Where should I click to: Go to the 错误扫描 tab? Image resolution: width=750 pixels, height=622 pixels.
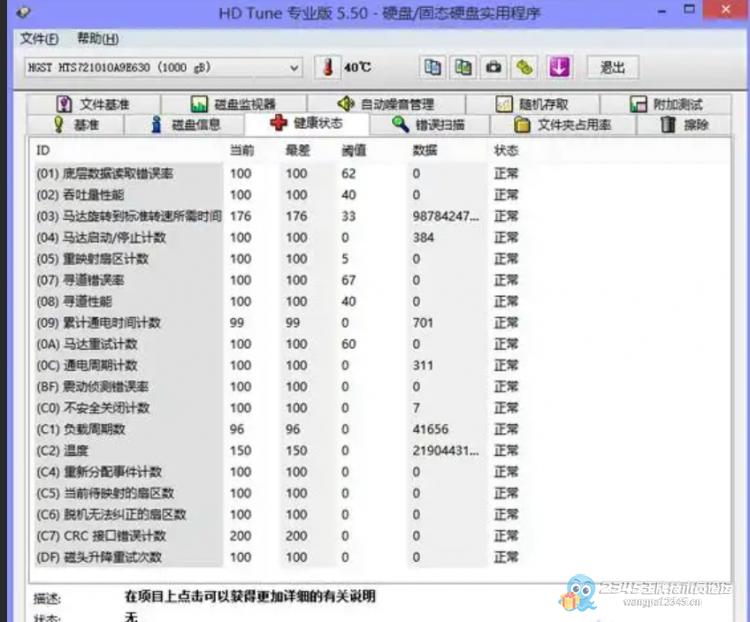[427, 125]
